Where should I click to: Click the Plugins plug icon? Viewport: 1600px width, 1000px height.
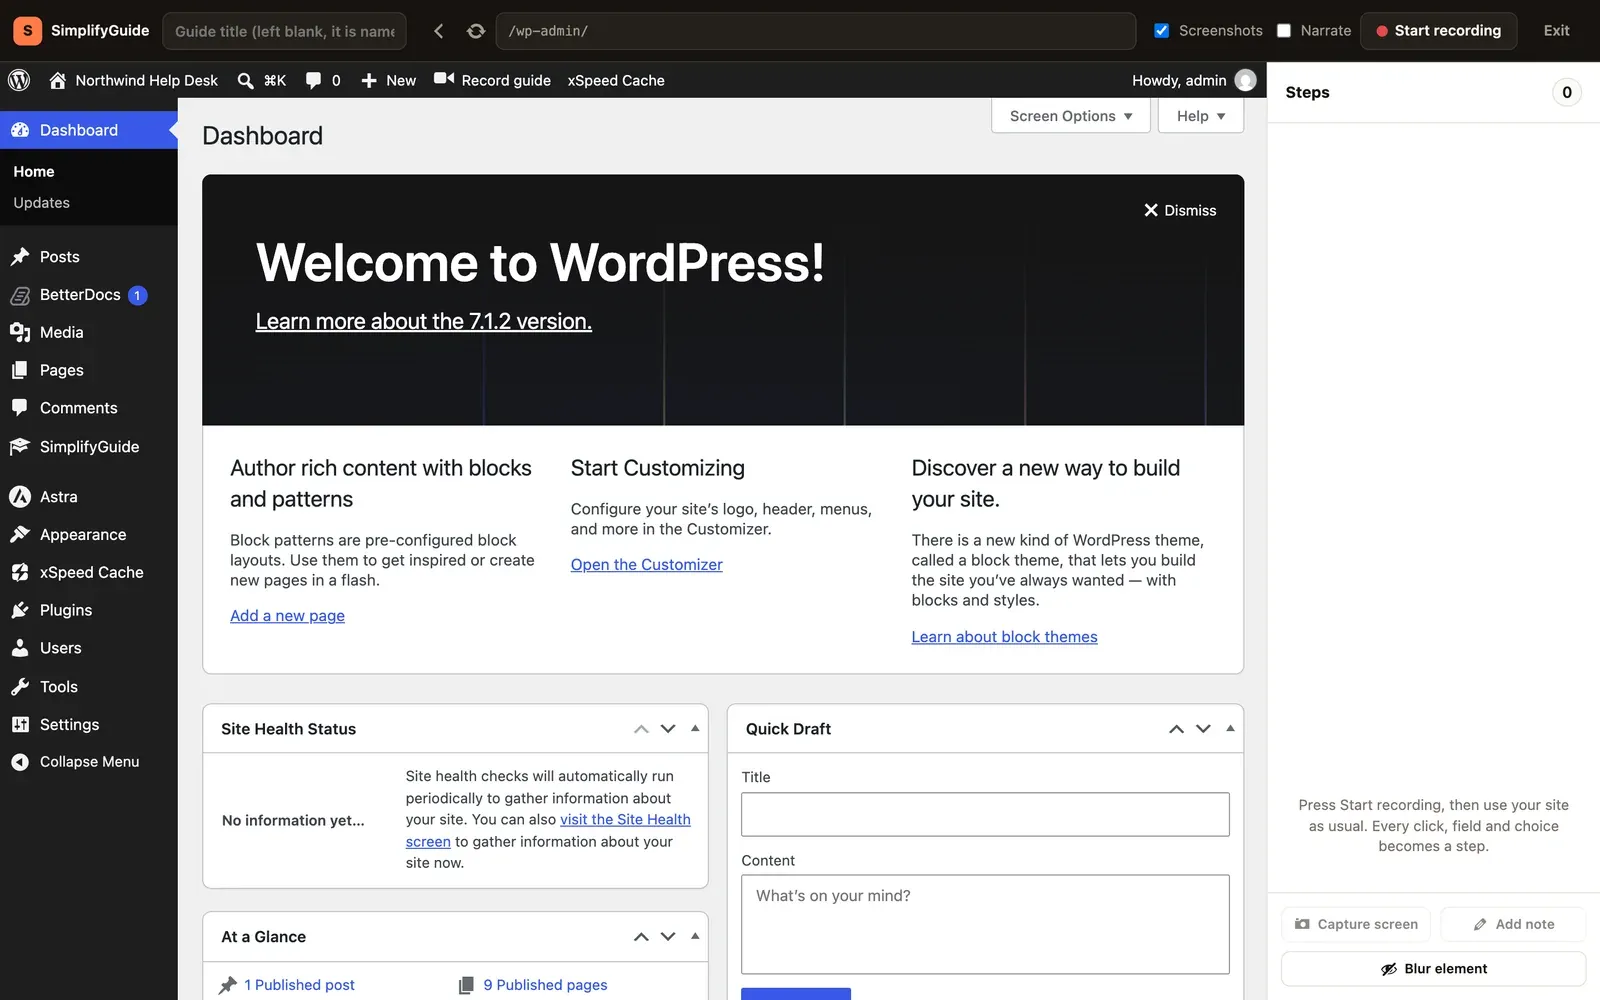(x=20, y=610)
